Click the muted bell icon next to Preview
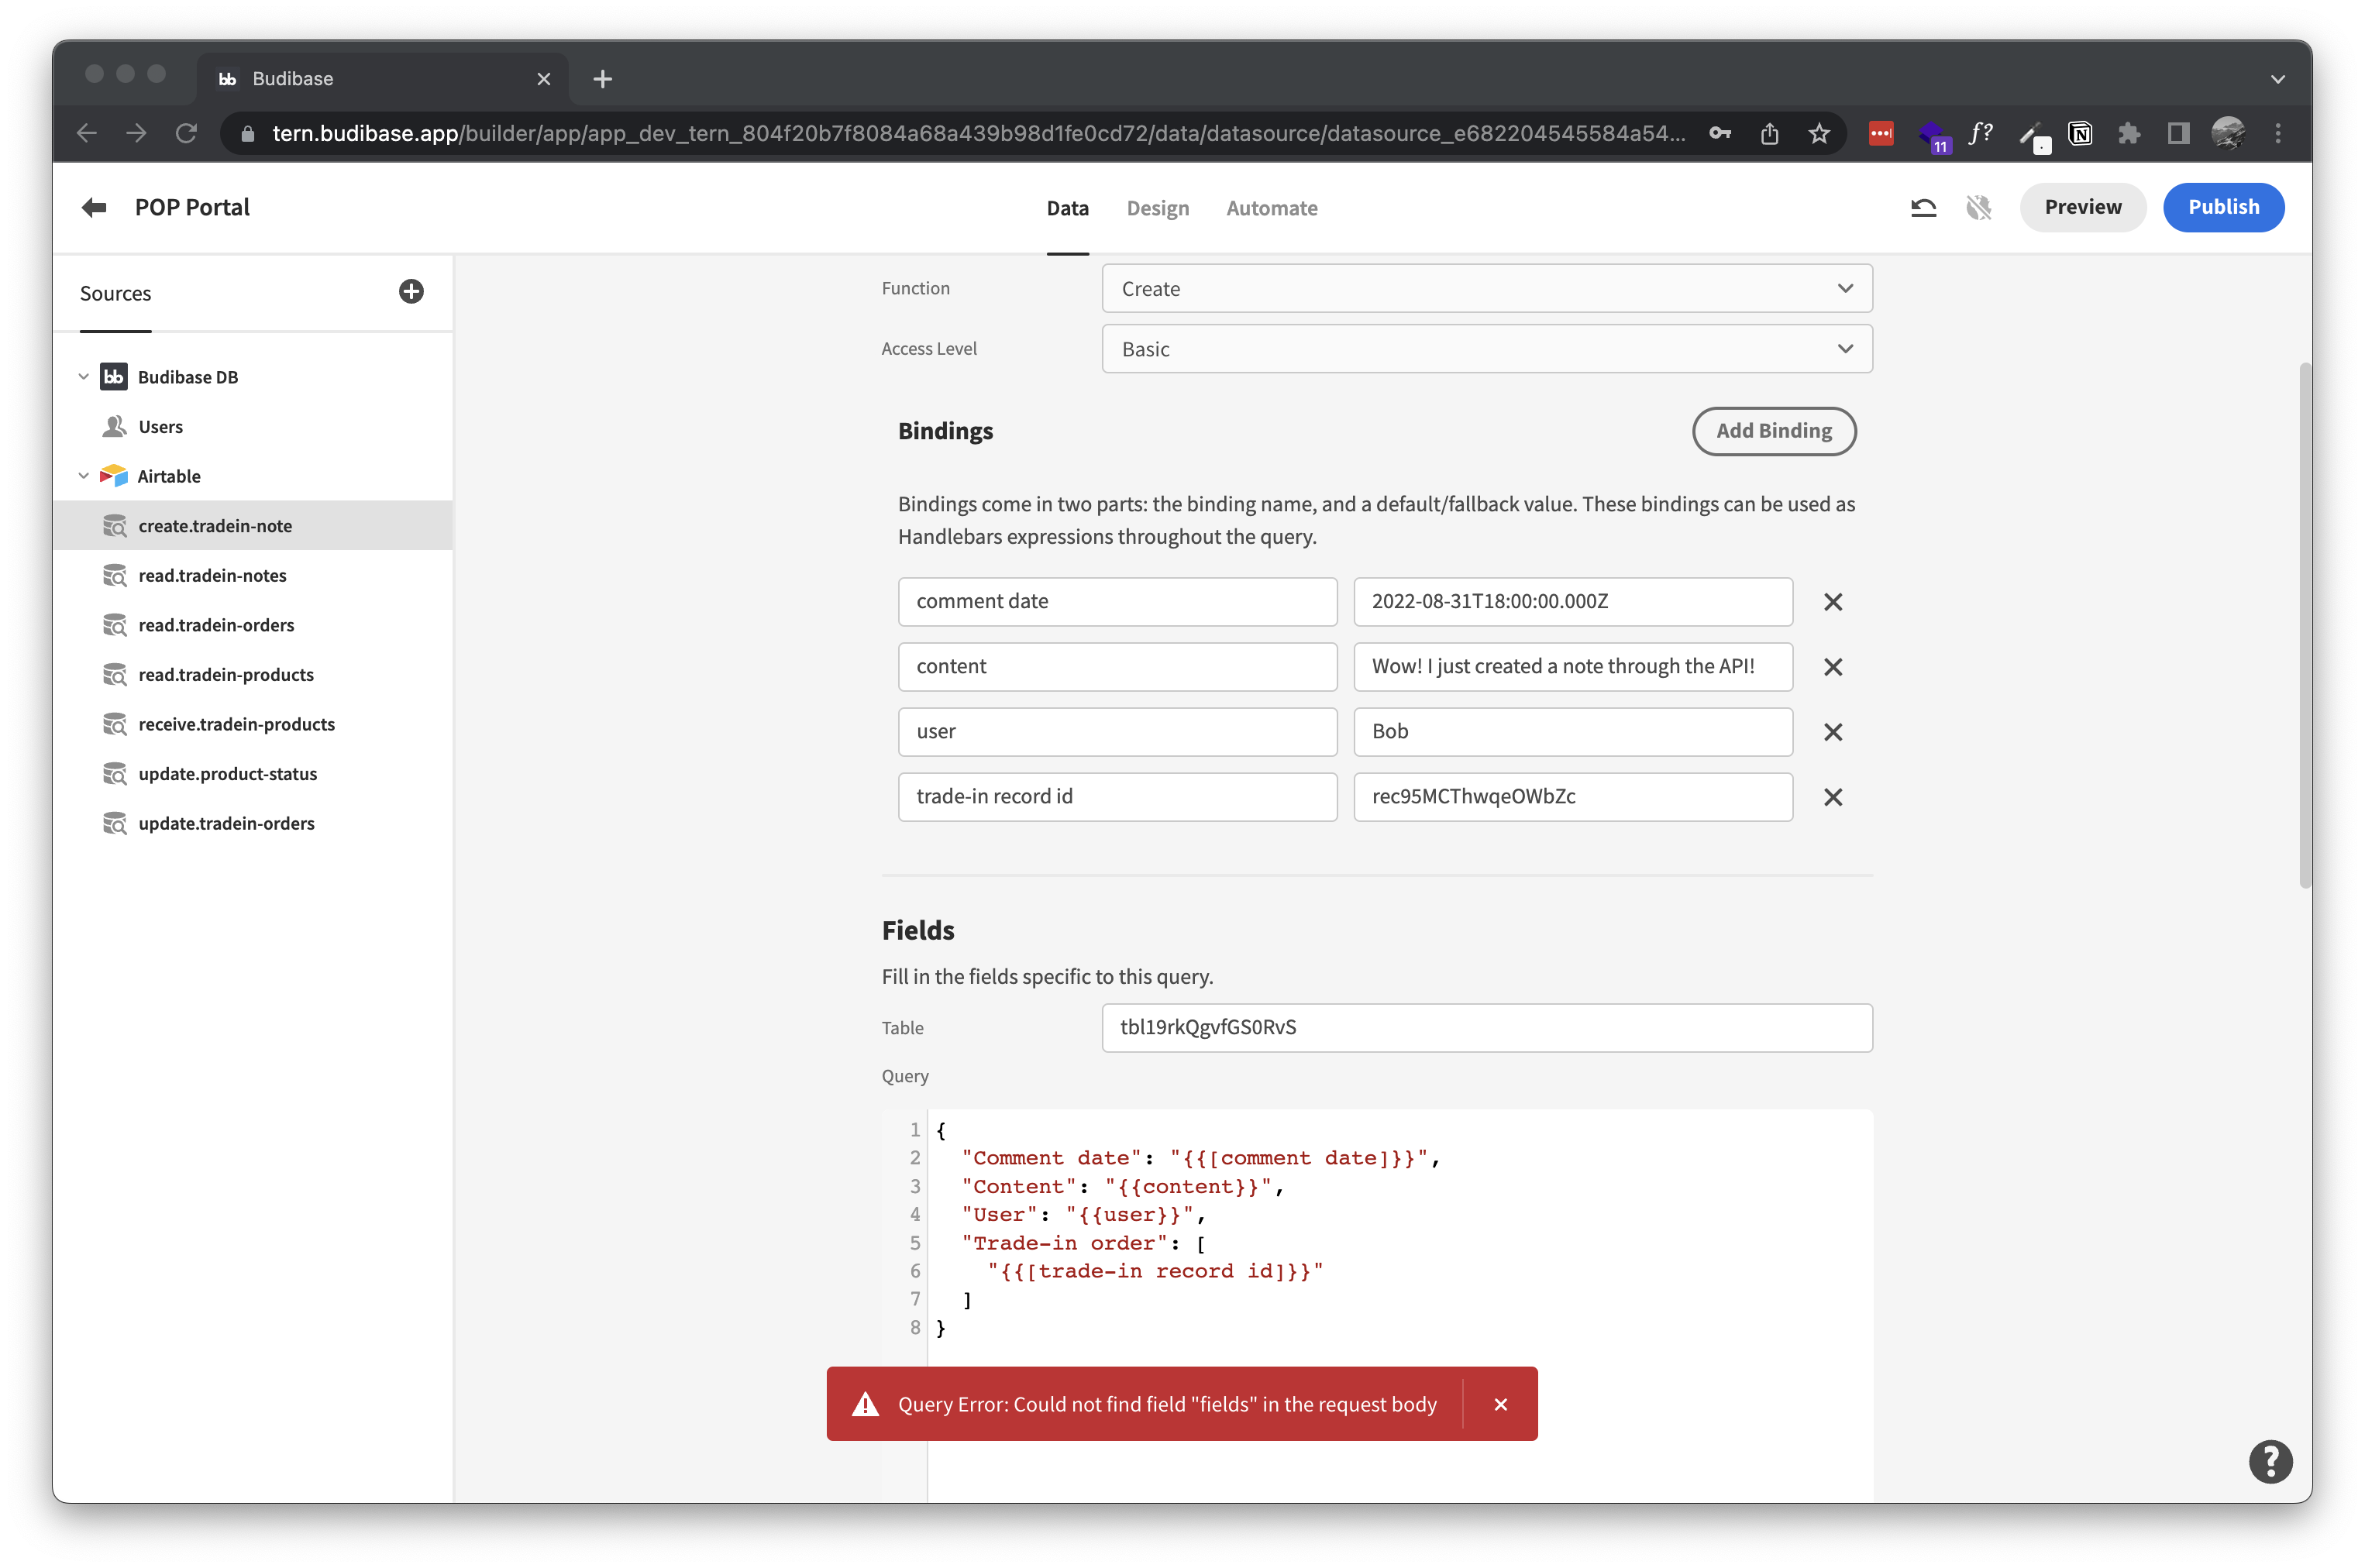Image resolution: width=2365 pixels, height=1568 pixels. 1978,207
